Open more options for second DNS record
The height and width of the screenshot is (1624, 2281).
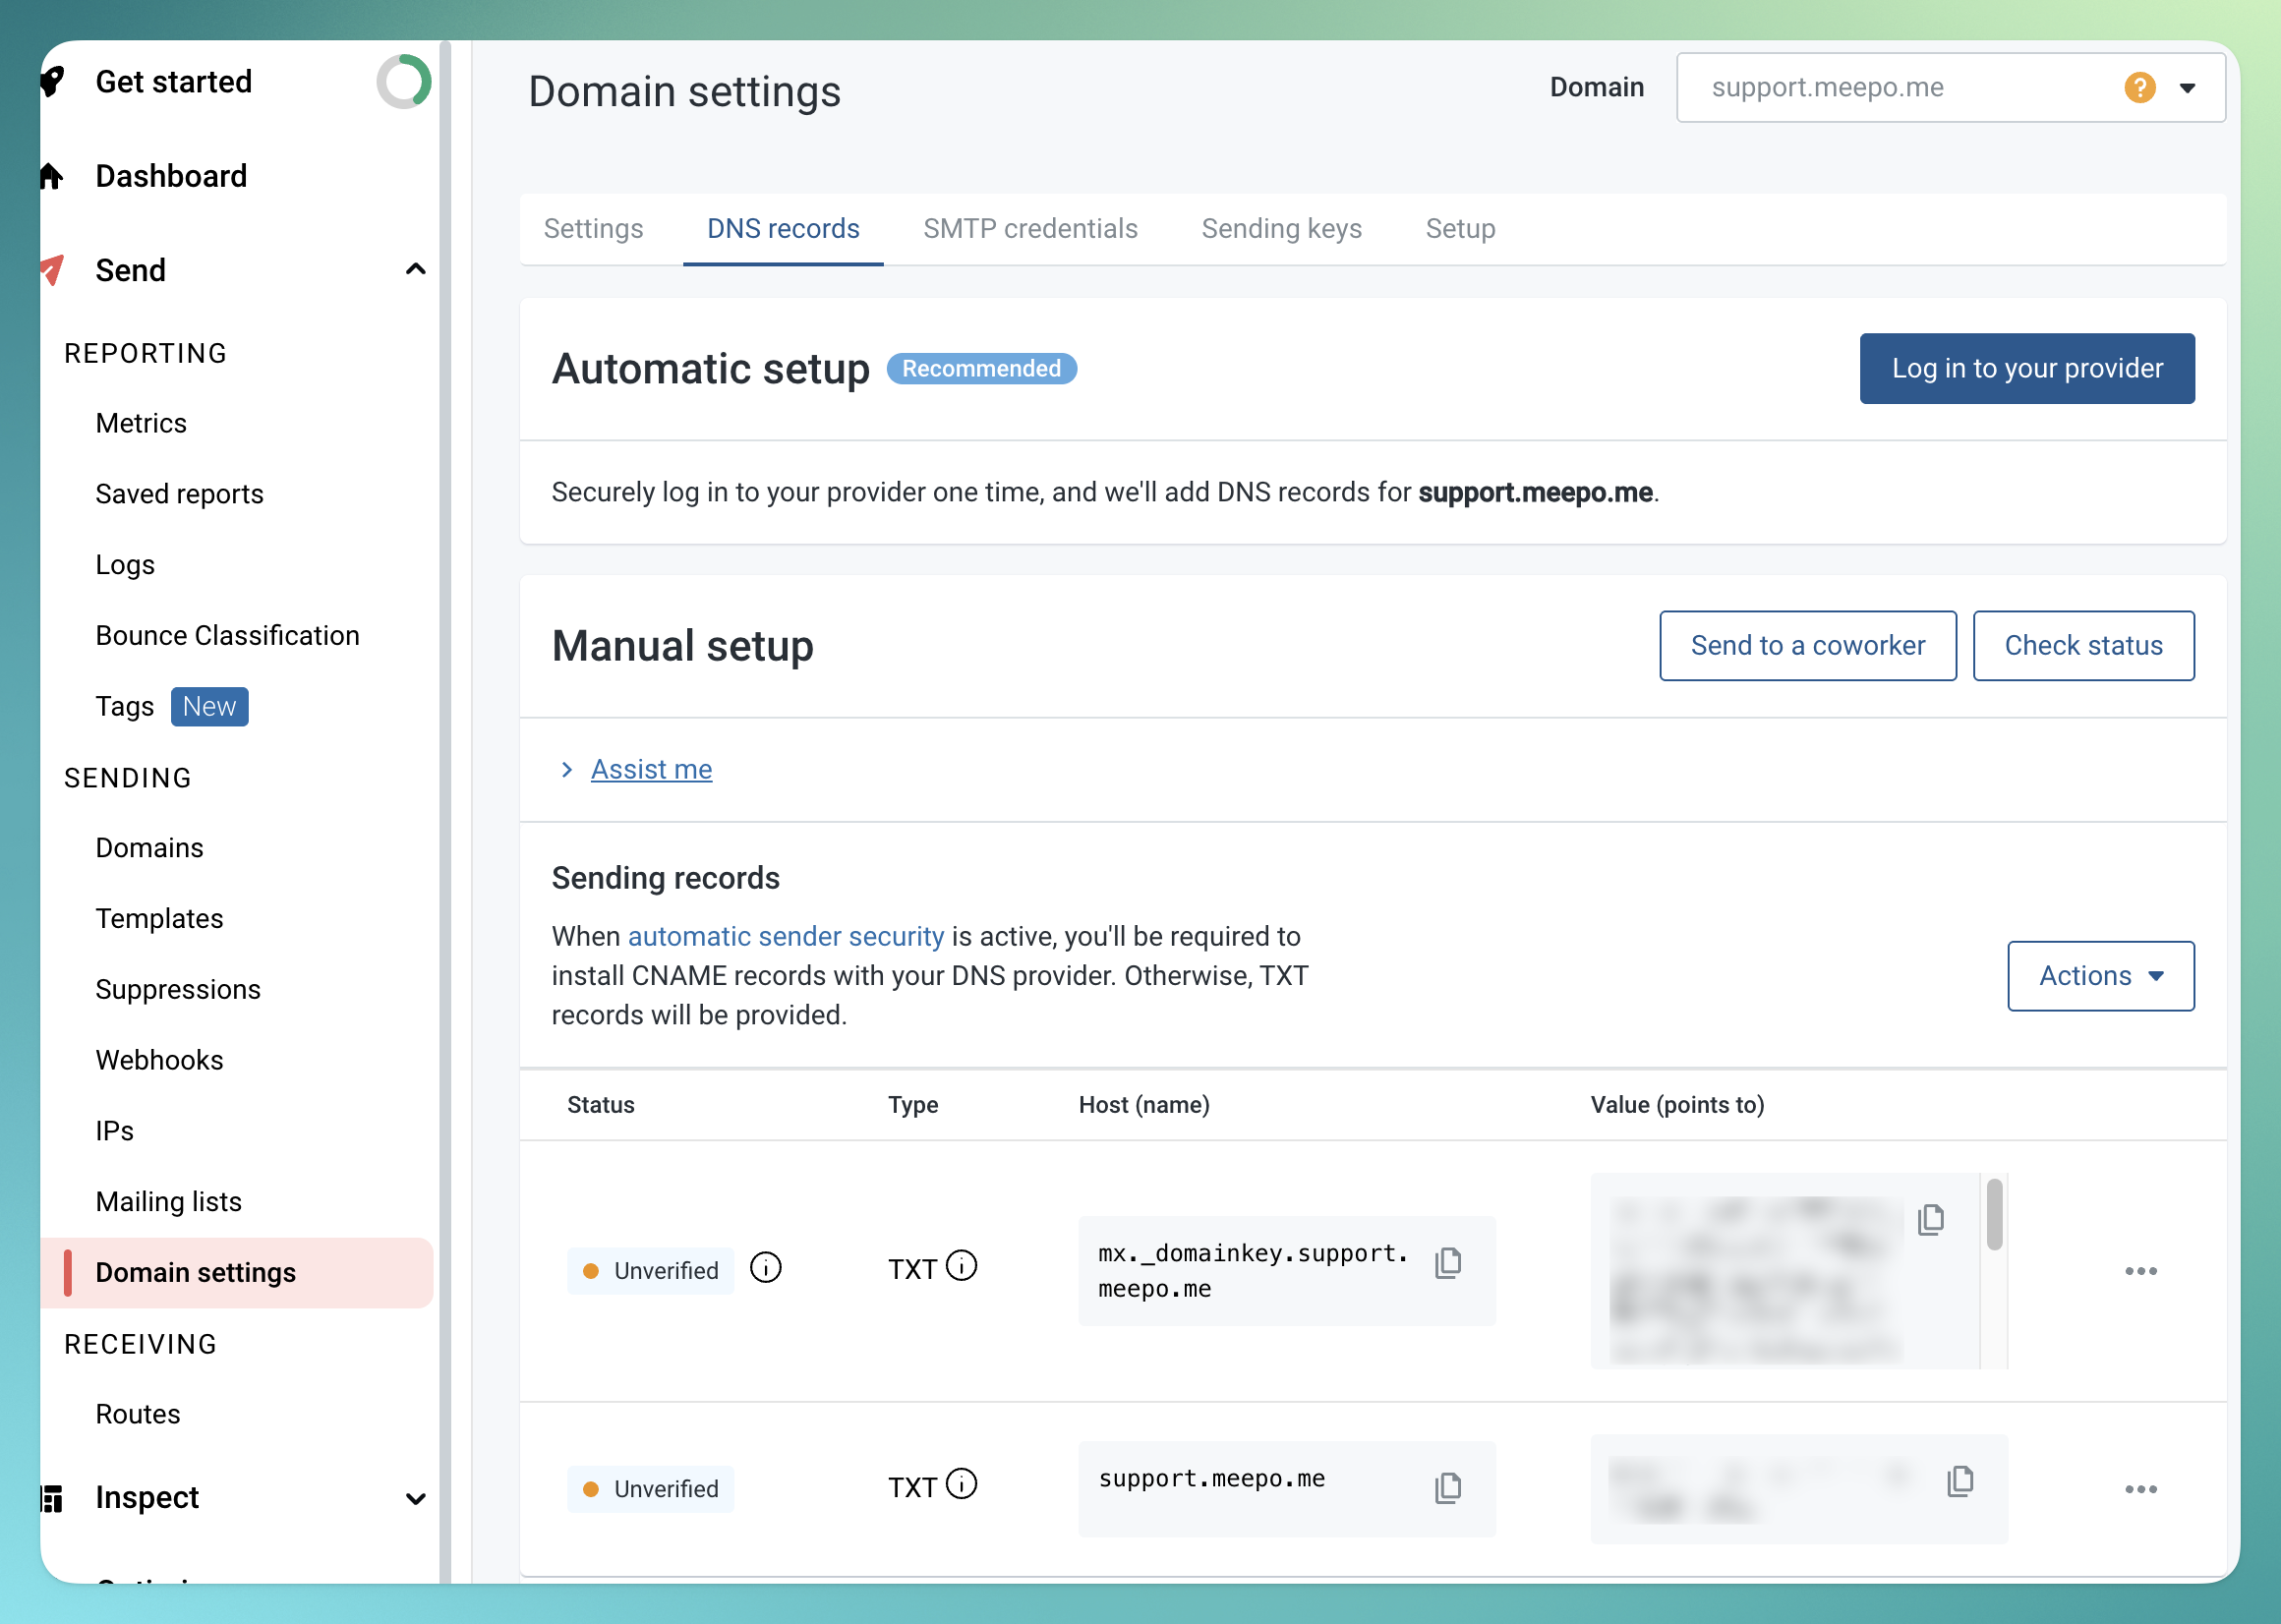click(2140, 1489)
